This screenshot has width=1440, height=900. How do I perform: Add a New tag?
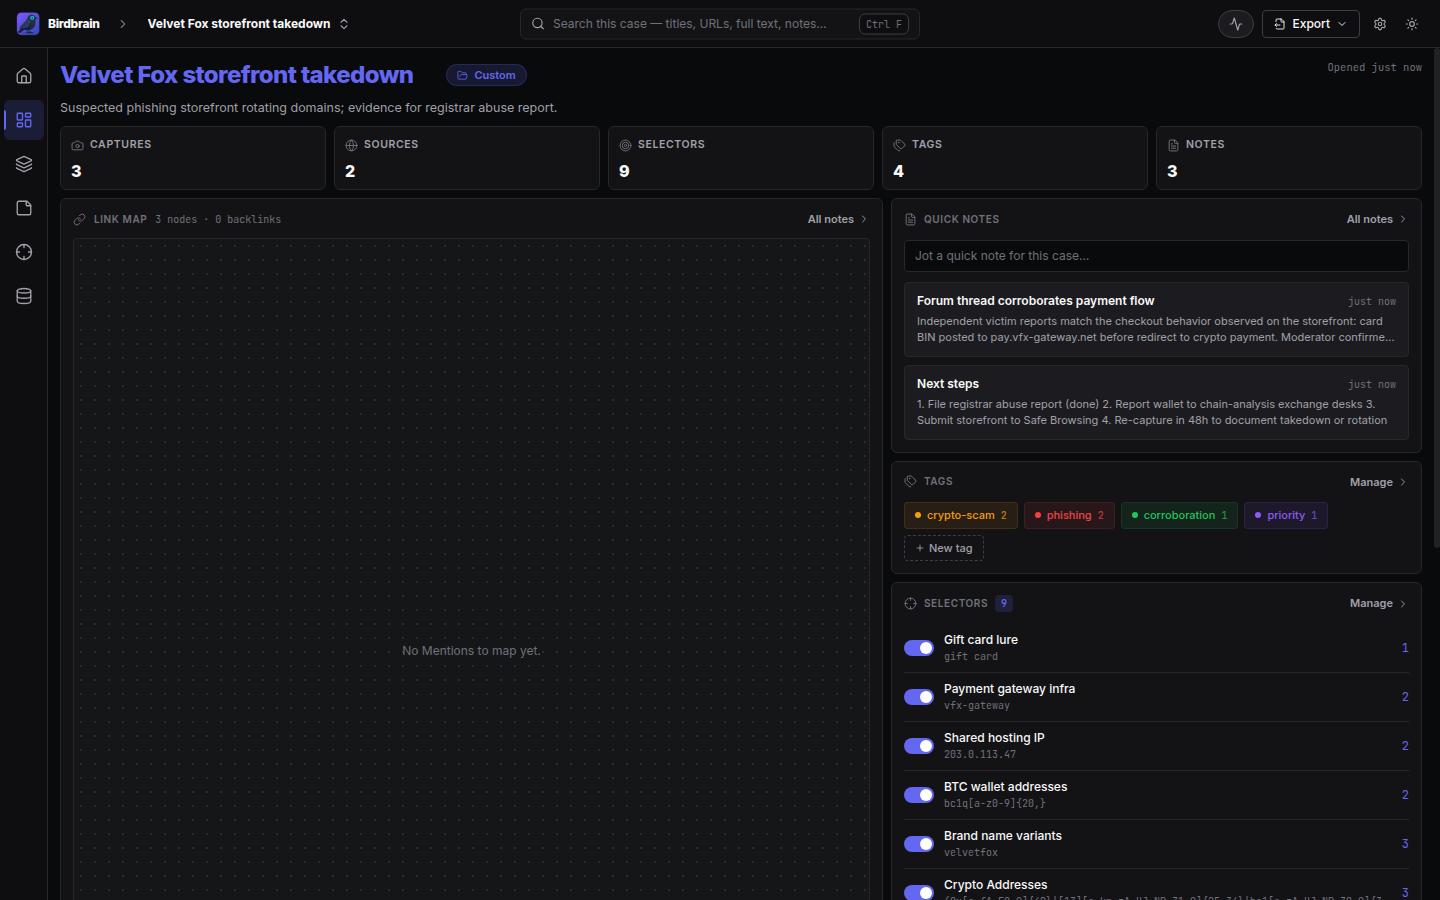944,548
